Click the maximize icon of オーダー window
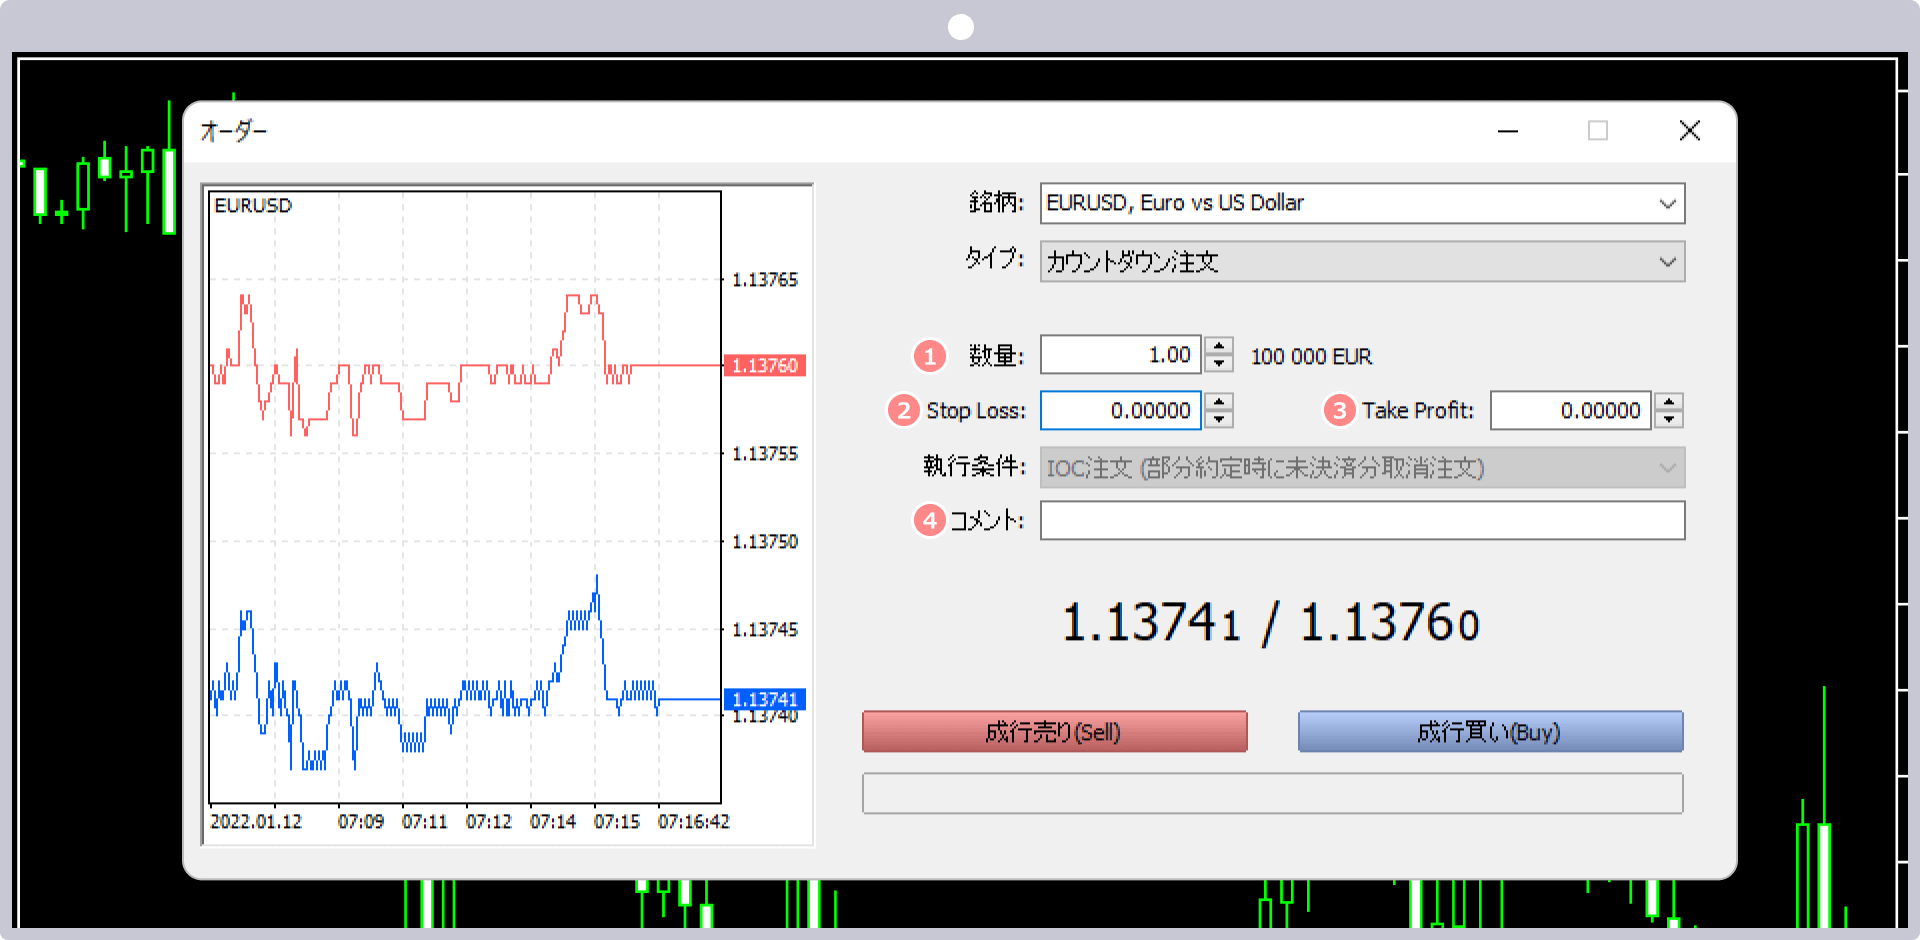This screenshot has width=1920, height=940. click(x=1598, y=131)
